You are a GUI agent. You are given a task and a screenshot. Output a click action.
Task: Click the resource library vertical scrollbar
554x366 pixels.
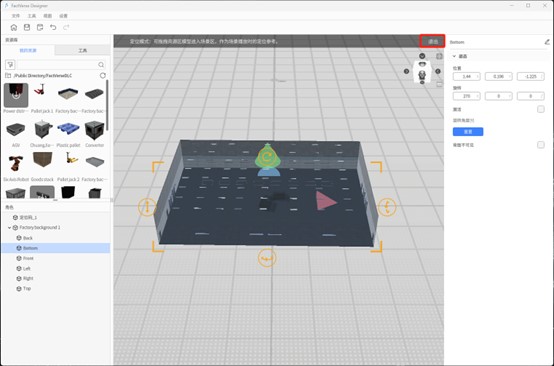tap(107, 105)
